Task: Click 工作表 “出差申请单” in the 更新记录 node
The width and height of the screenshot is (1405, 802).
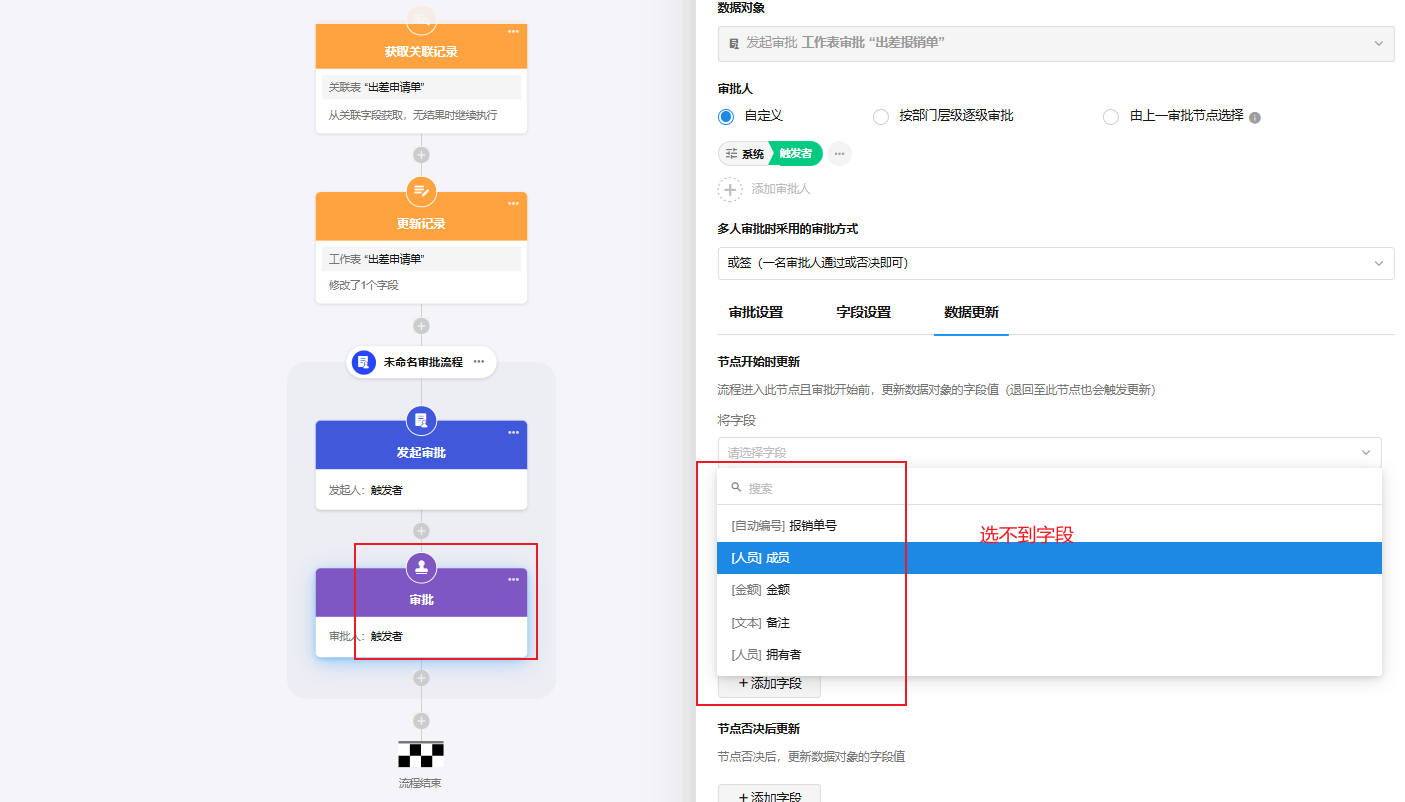Action: click(x=421, y=259)
